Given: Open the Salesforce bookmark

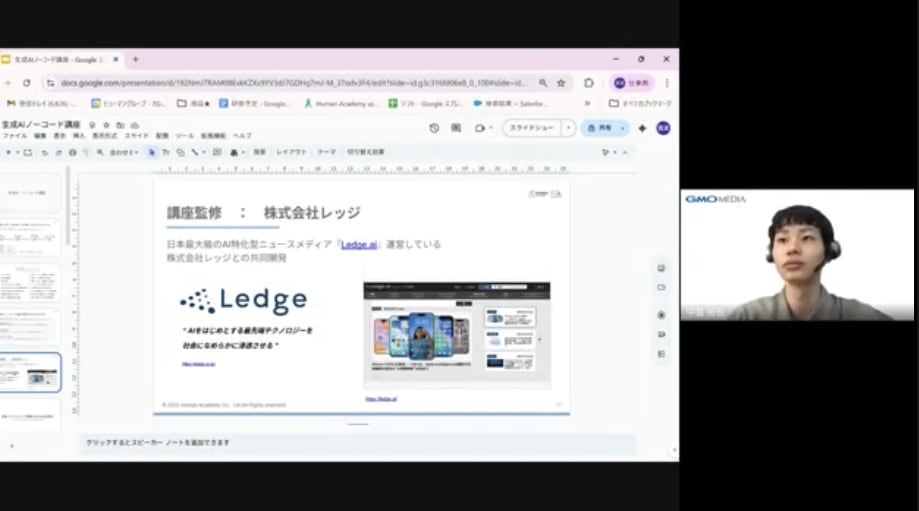Looking at the screenshot, I should (x=510, y=103).
